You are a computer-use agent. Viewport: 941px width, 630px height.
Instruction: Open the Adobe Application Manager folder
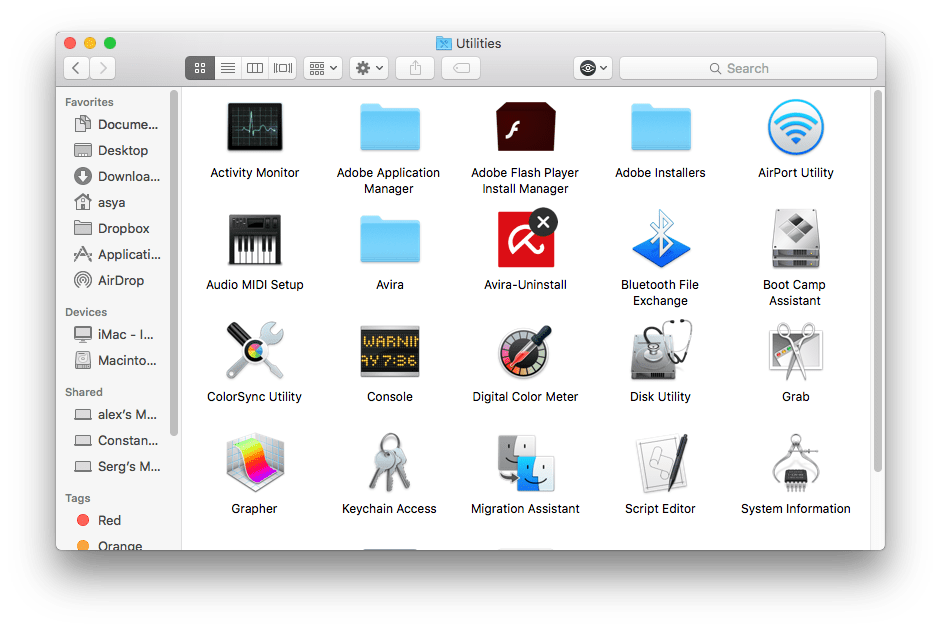[x=389, y=127]
